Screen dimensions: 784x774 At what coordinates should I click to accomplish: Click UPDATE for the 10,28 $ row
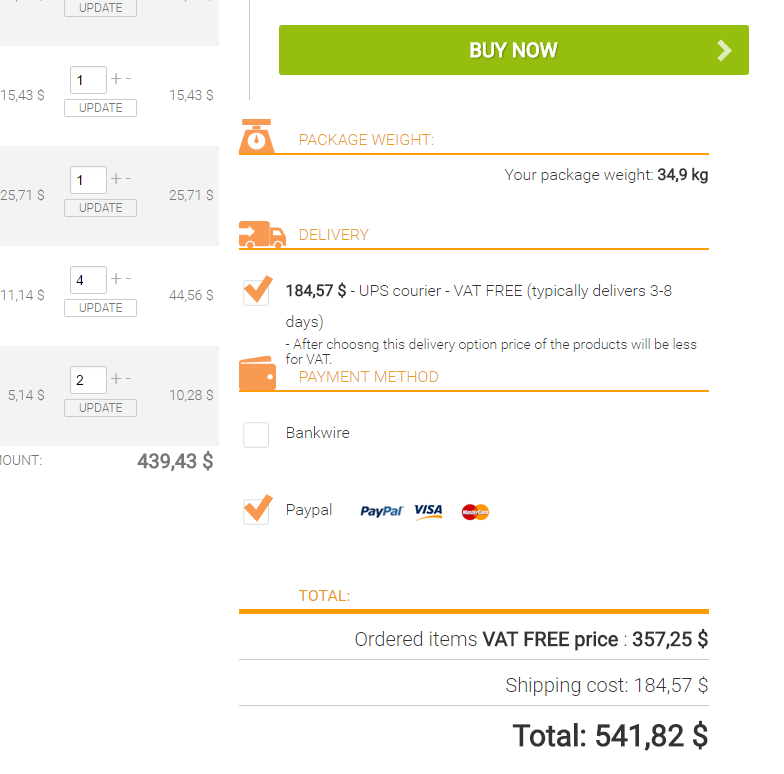(x=100, y=408)
